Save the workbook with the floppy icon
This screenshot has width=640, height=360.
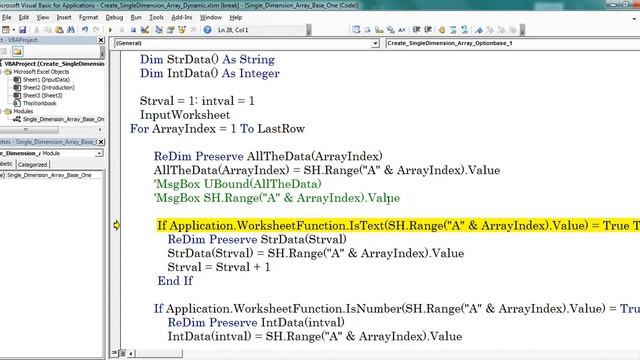click(x=22, y=30)
